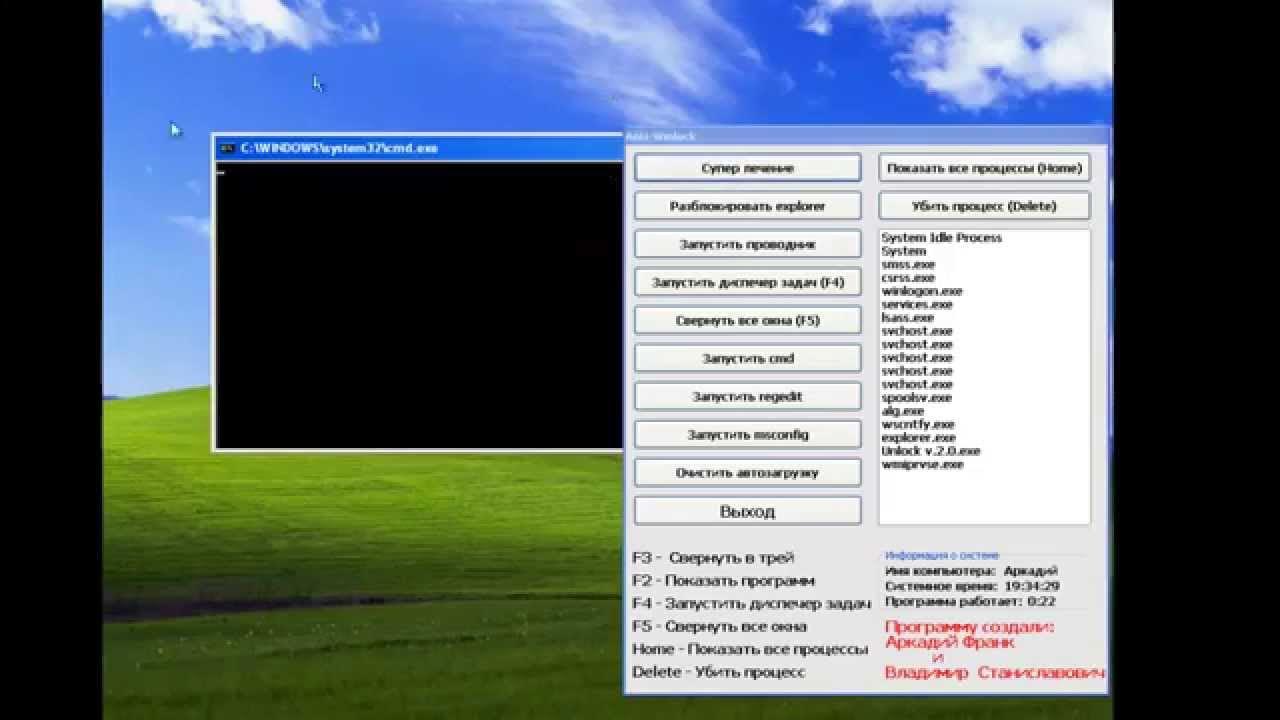Click the Системное время value
Viewport: 1280px width, 720px height.
(x=1032, y=586)
